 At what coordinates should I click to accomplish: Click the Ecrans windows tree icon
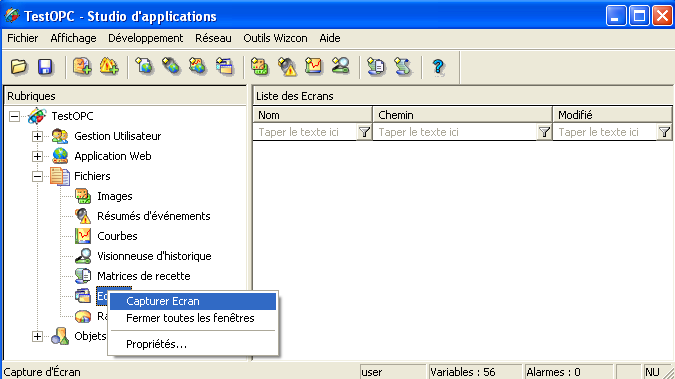[83, 296]
